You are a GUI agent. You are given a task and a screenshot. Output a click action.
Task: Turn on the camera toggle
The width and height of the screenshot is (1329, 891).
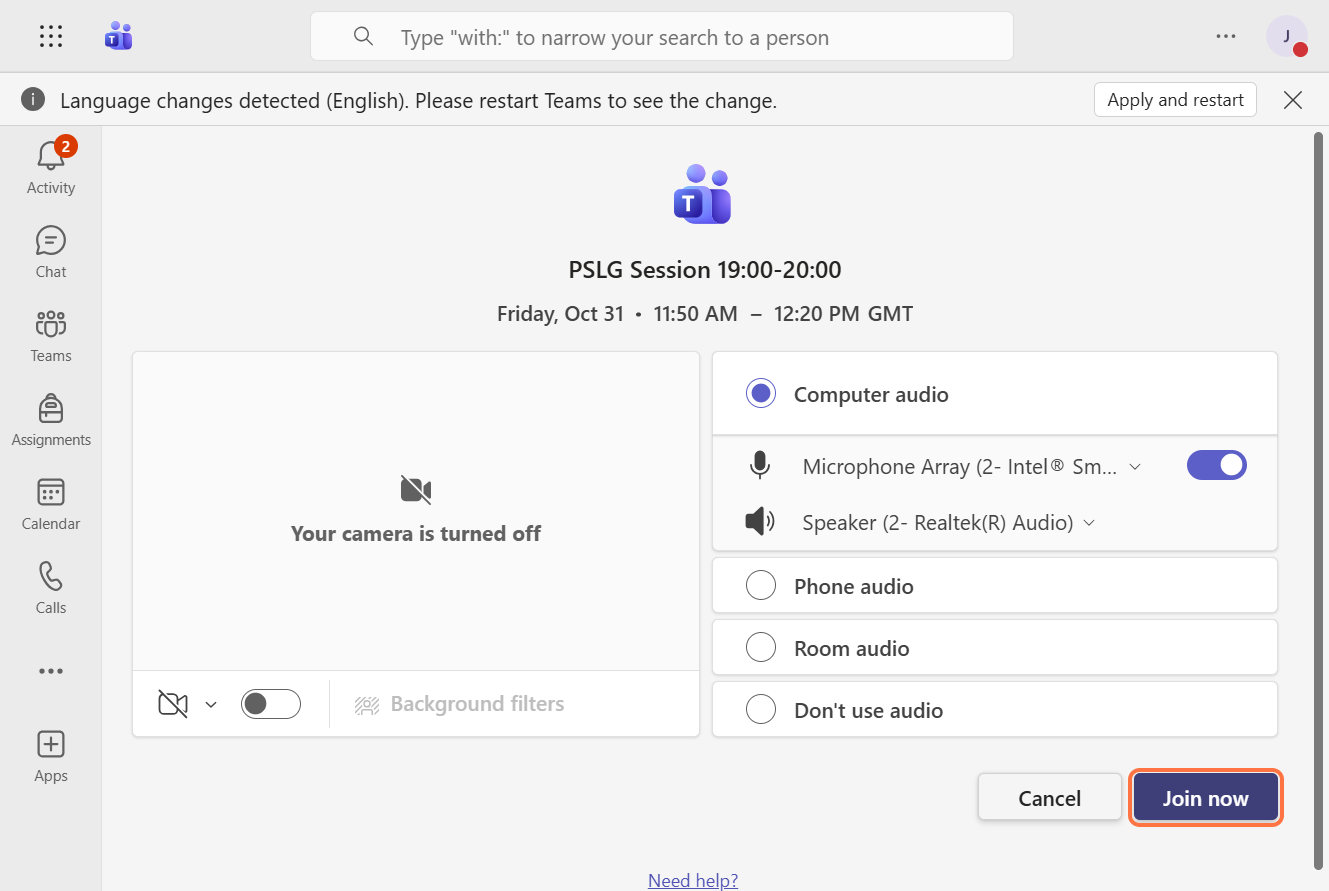pos(271,704)
